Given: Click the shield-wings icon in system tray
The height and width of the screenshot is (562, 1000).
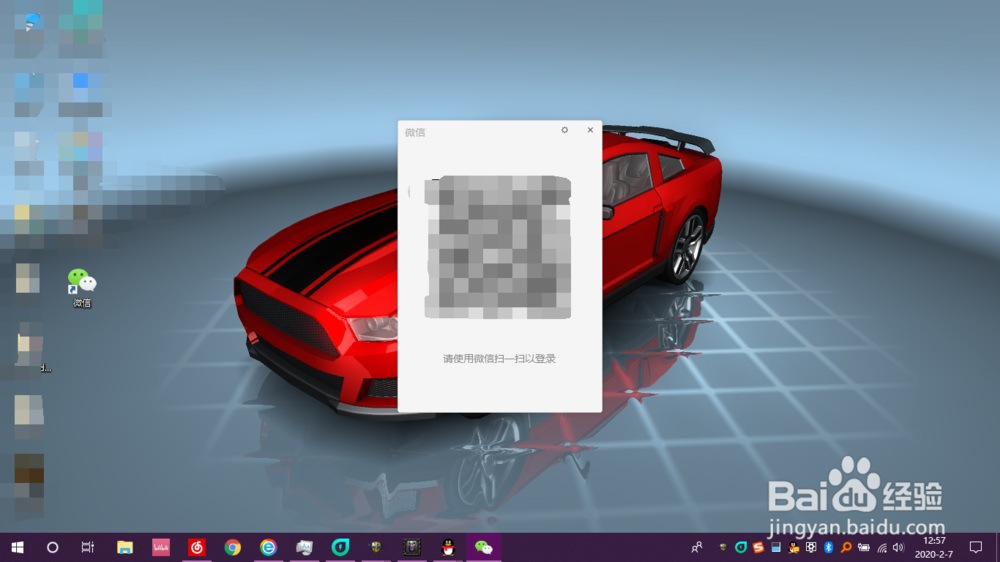Looking at the screenshot, I should (723, 547).
